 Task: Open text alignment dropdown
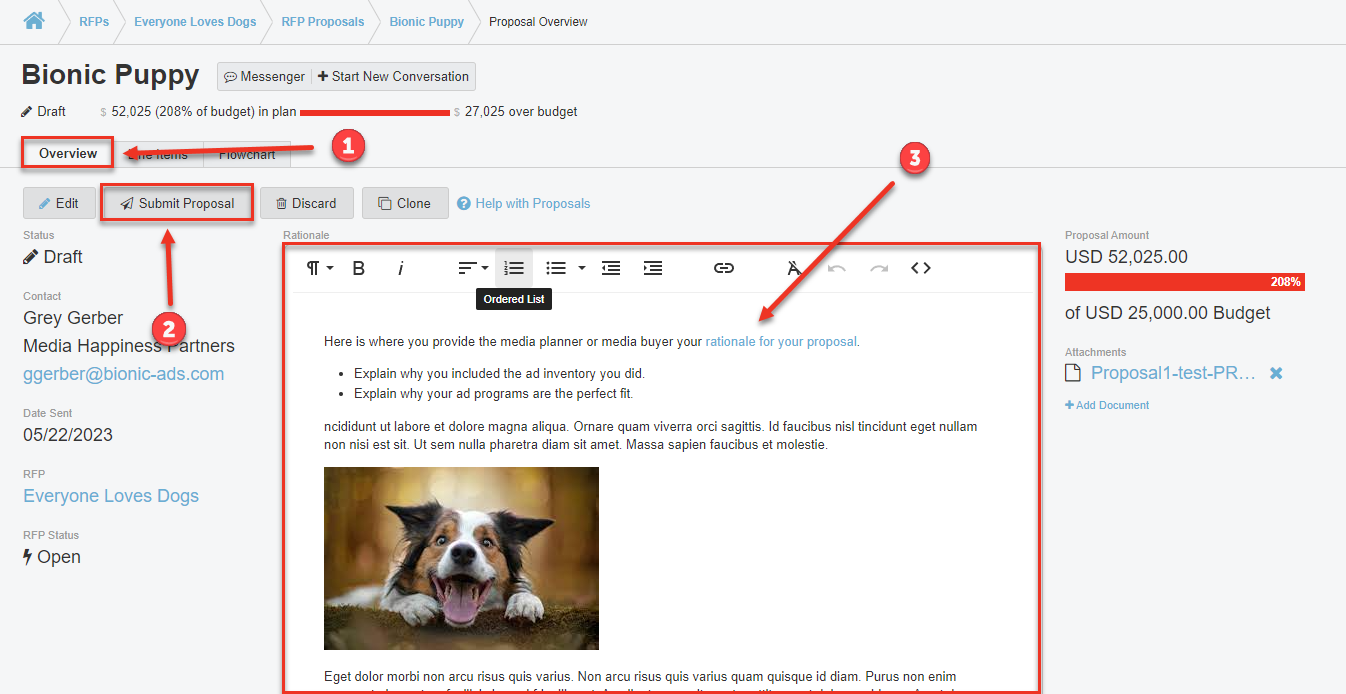tap(473, 268)
